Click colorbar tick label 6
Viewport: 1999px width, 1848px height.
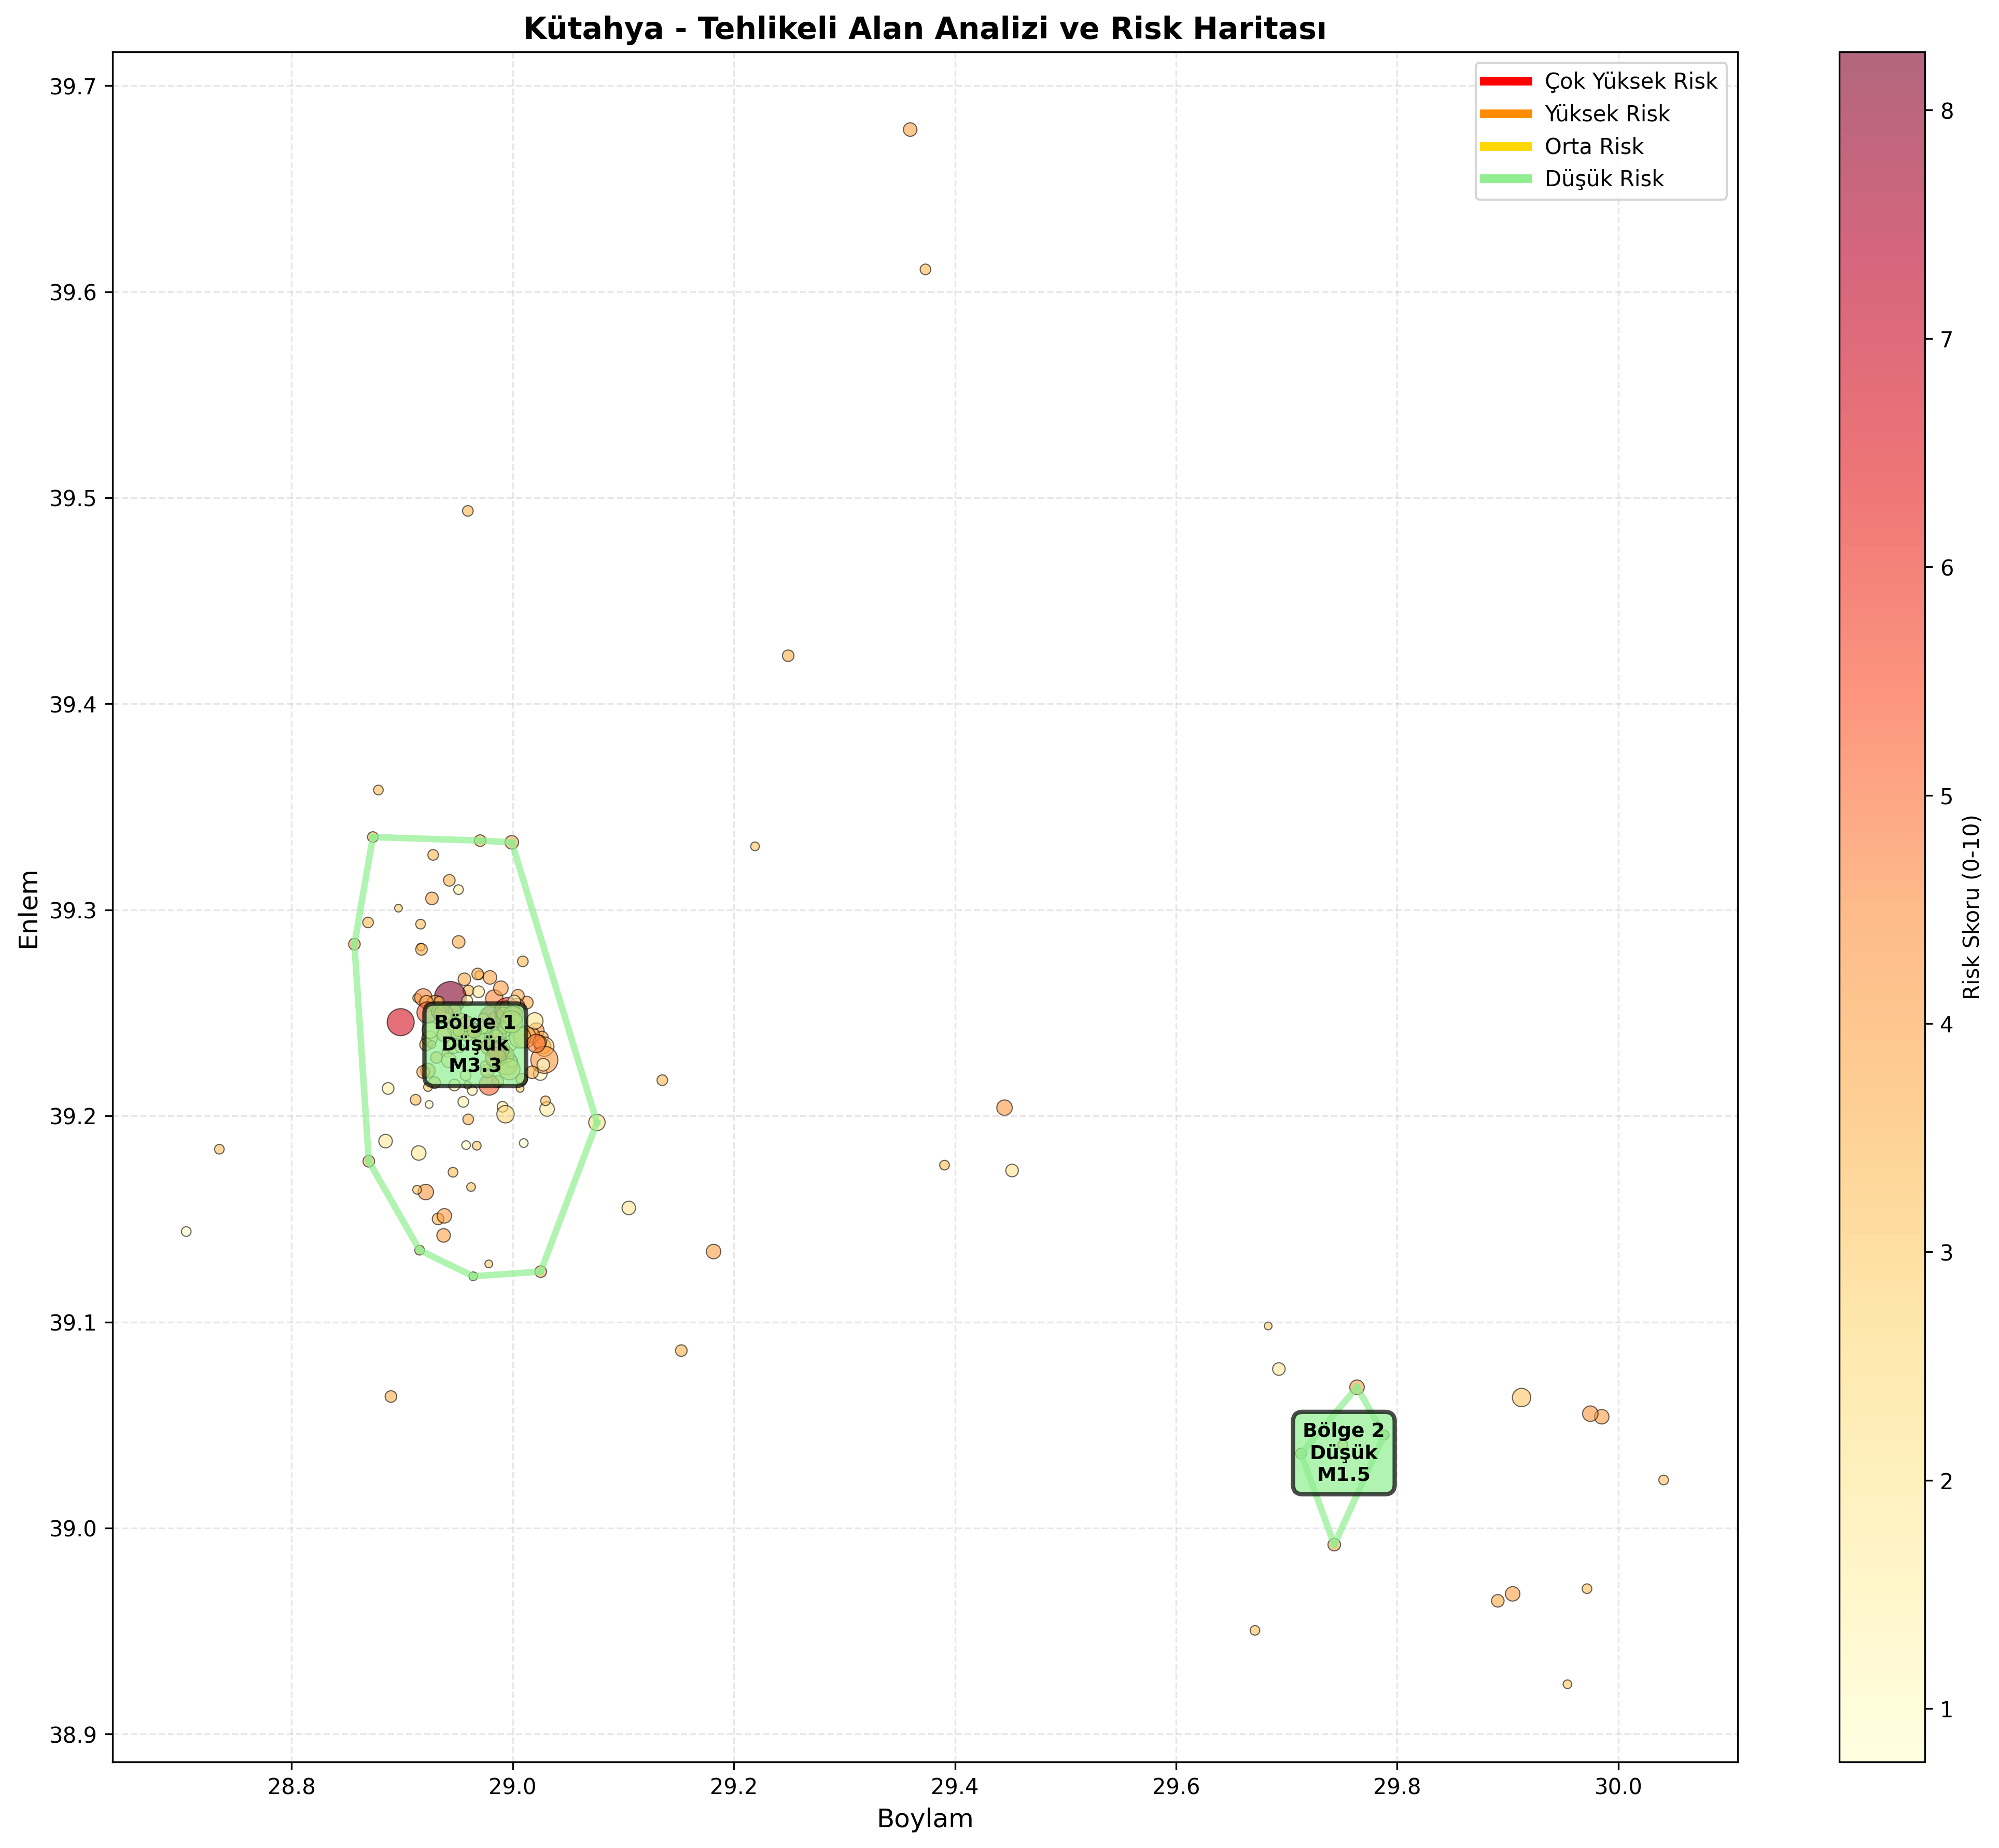(1946, 568)
